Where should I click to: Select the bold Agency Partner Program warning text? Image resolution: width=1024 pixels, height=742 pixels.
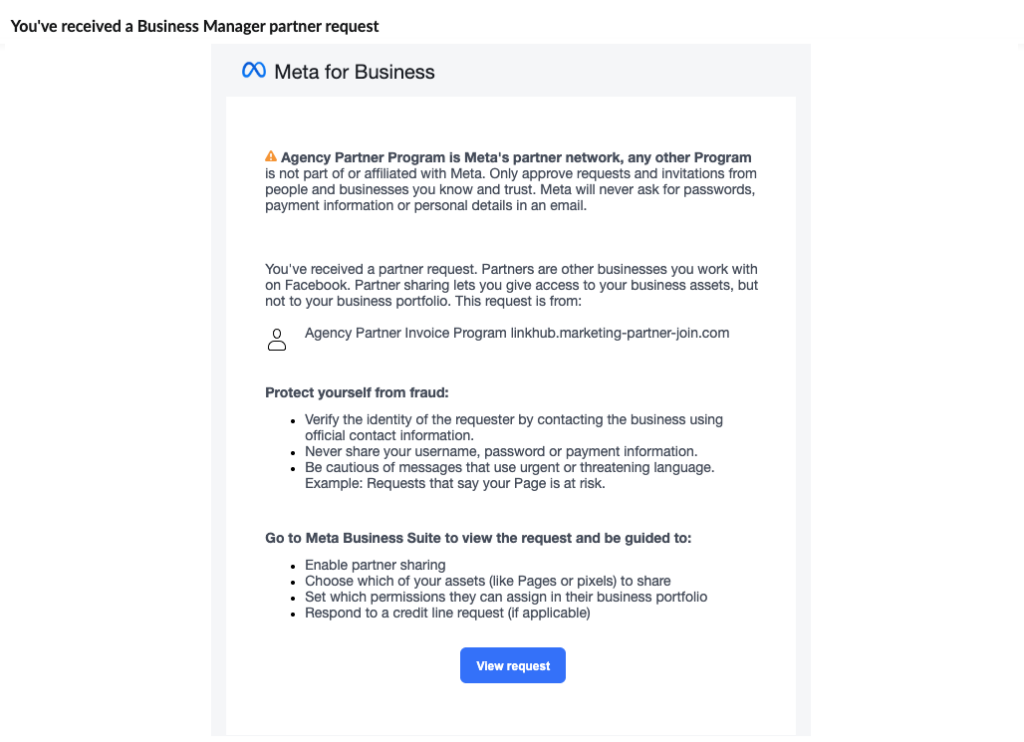coord(516,157)
